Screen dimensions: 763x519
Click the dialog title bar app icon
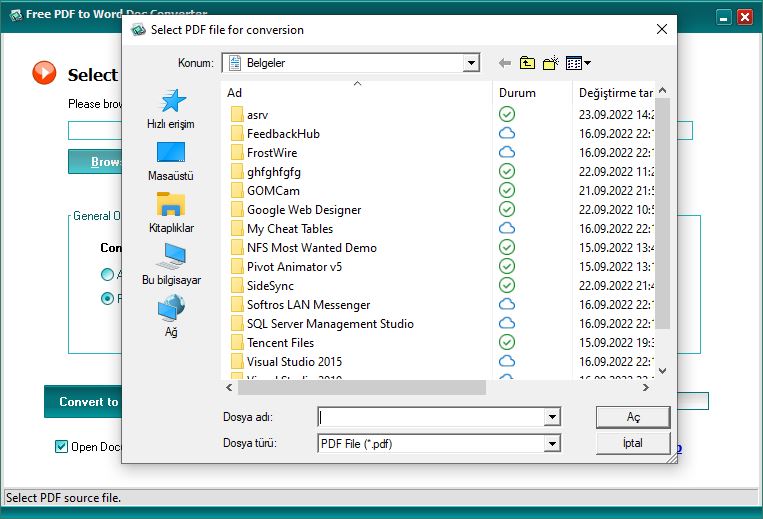tap(138, 30)
